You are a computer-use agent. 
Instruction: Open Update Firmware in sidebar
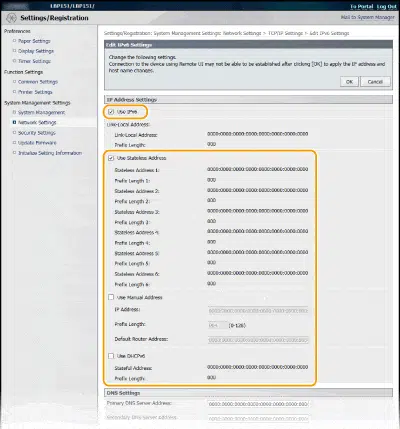[x=37, y=143]
